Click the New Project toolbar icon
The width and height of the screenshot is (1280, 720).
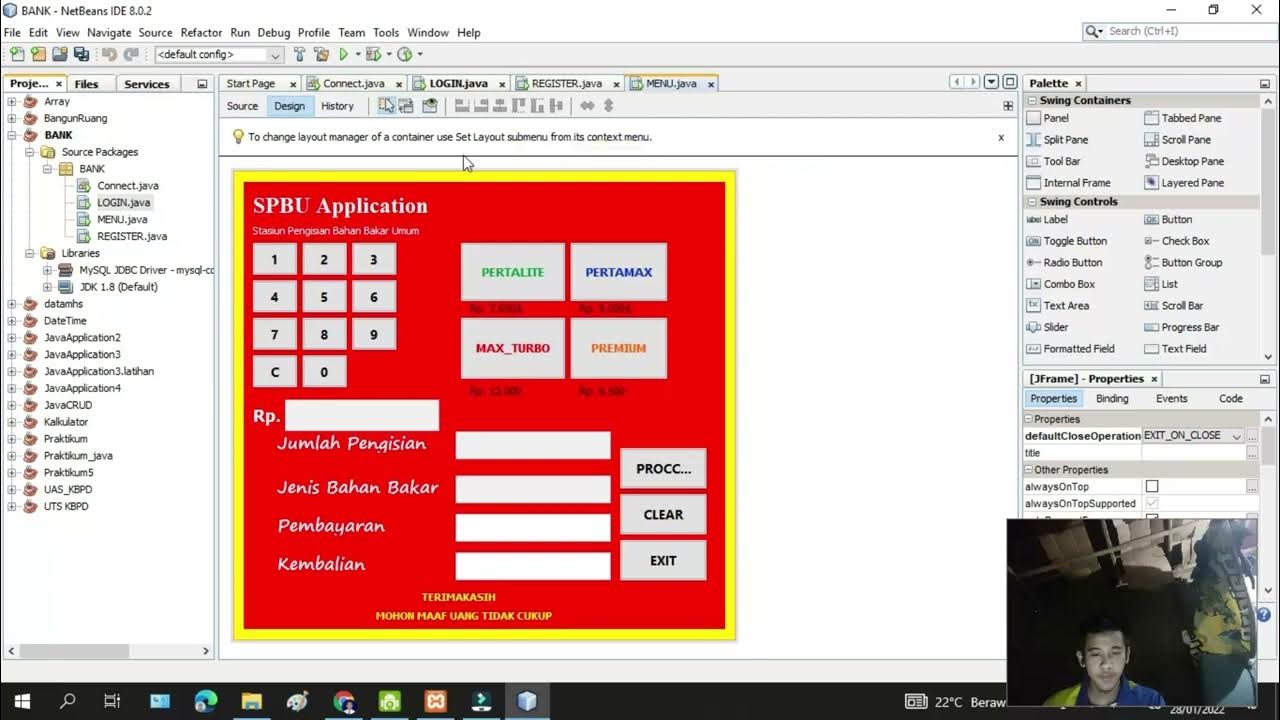pos(38,54)
